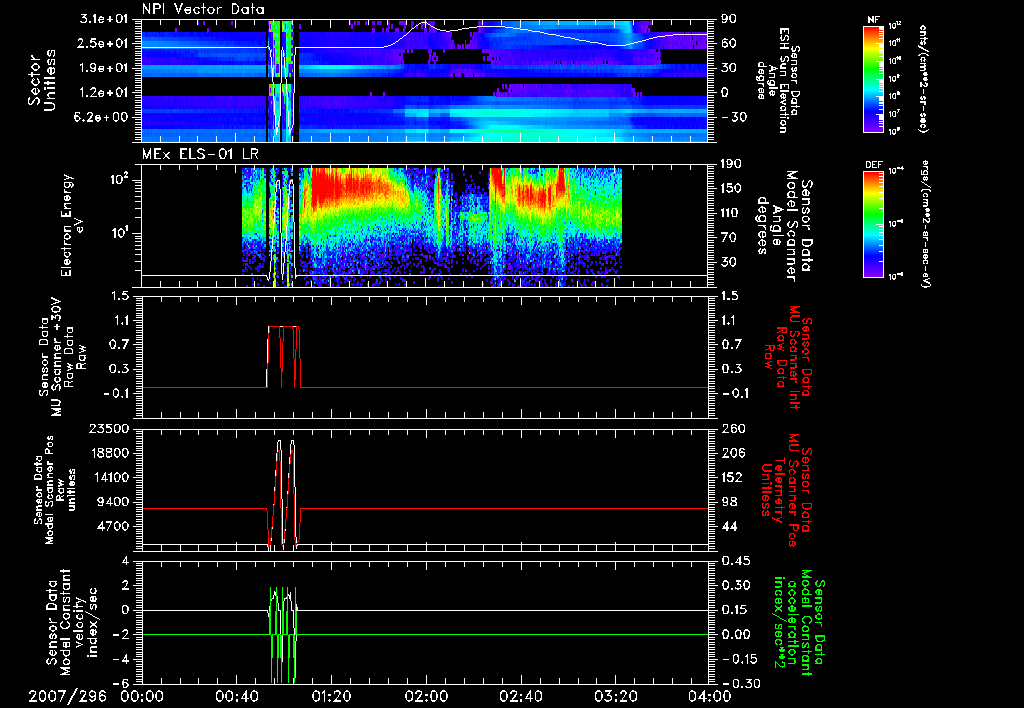Screen dimensions: 1024x708
Task: Click the 9400 scanner position tick value
Action: click(115, 502)
